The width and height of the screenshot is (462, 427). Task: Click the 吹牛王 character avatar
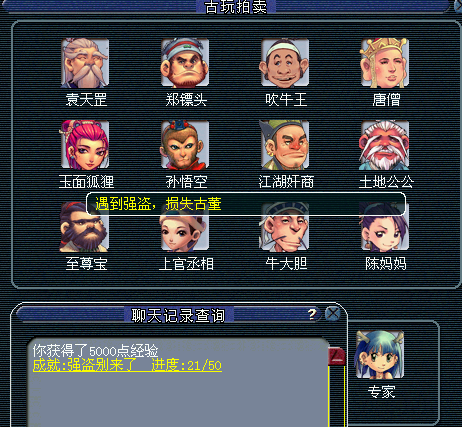285,63
